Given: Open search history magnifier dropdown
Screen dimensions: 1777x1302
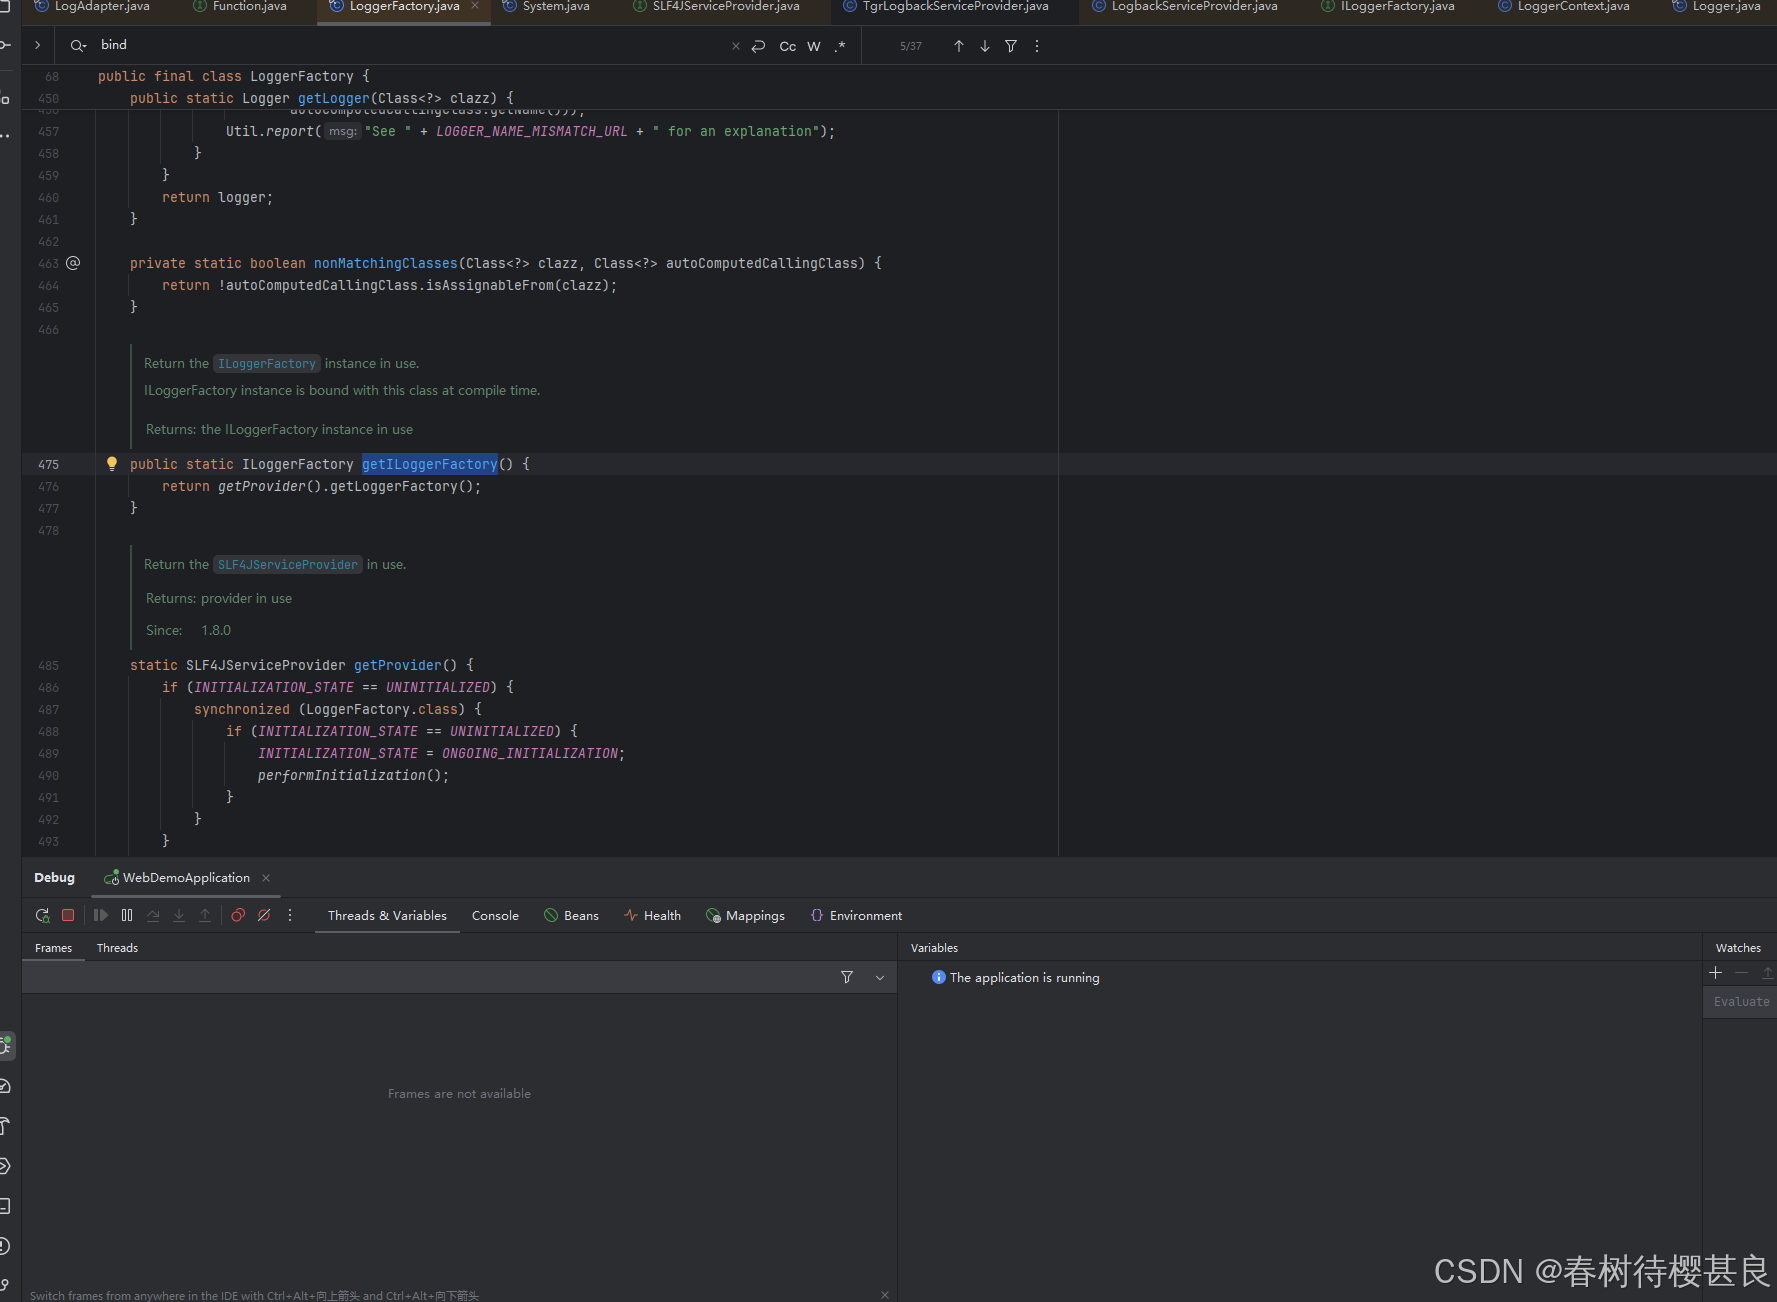Looking at the screenshot, I should point(78,46).
